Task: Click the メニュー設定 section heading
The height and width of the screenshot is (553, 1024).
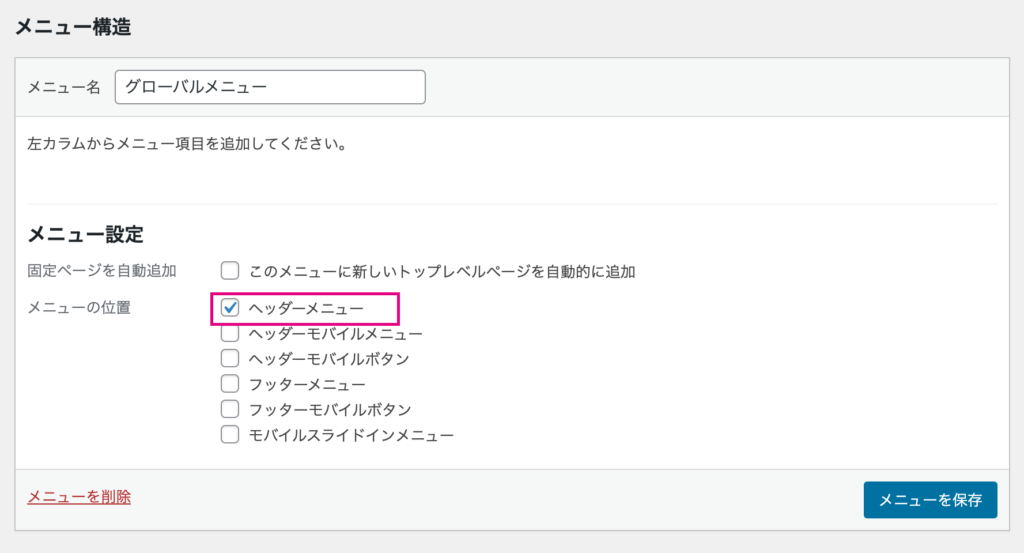Action: (86, 234)
